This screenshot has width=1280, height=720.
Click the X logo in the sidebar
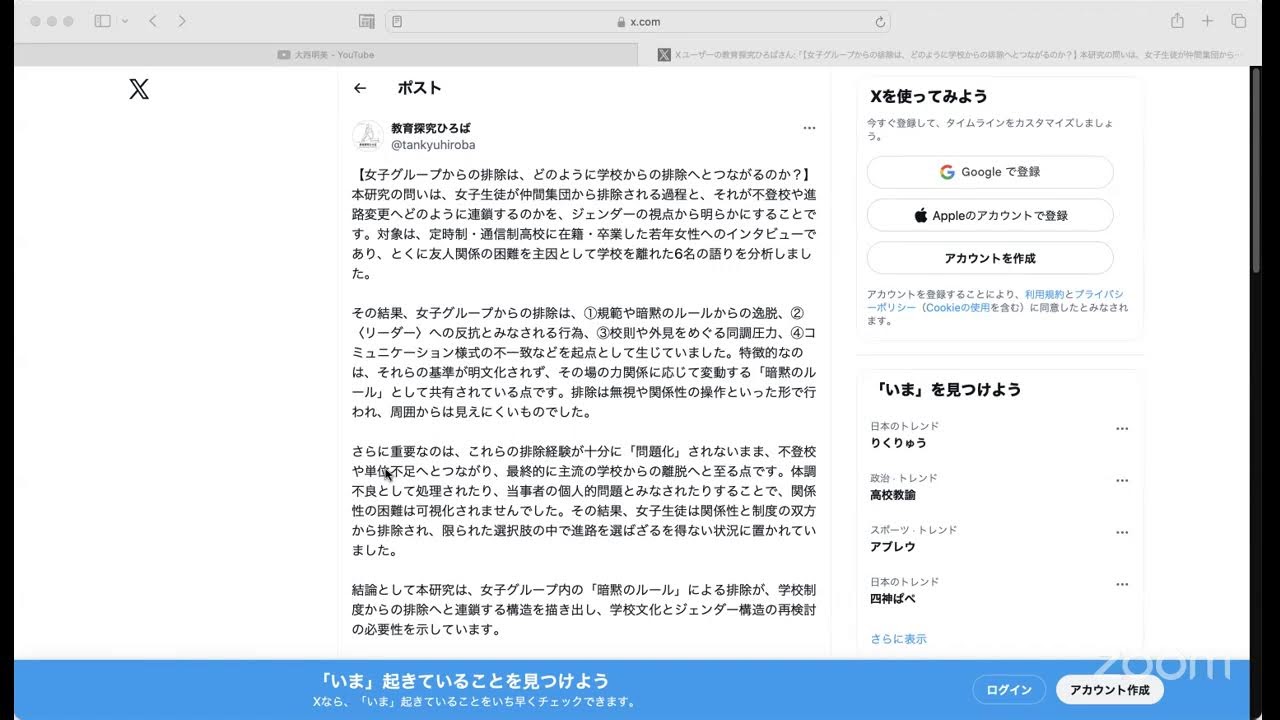139,89
